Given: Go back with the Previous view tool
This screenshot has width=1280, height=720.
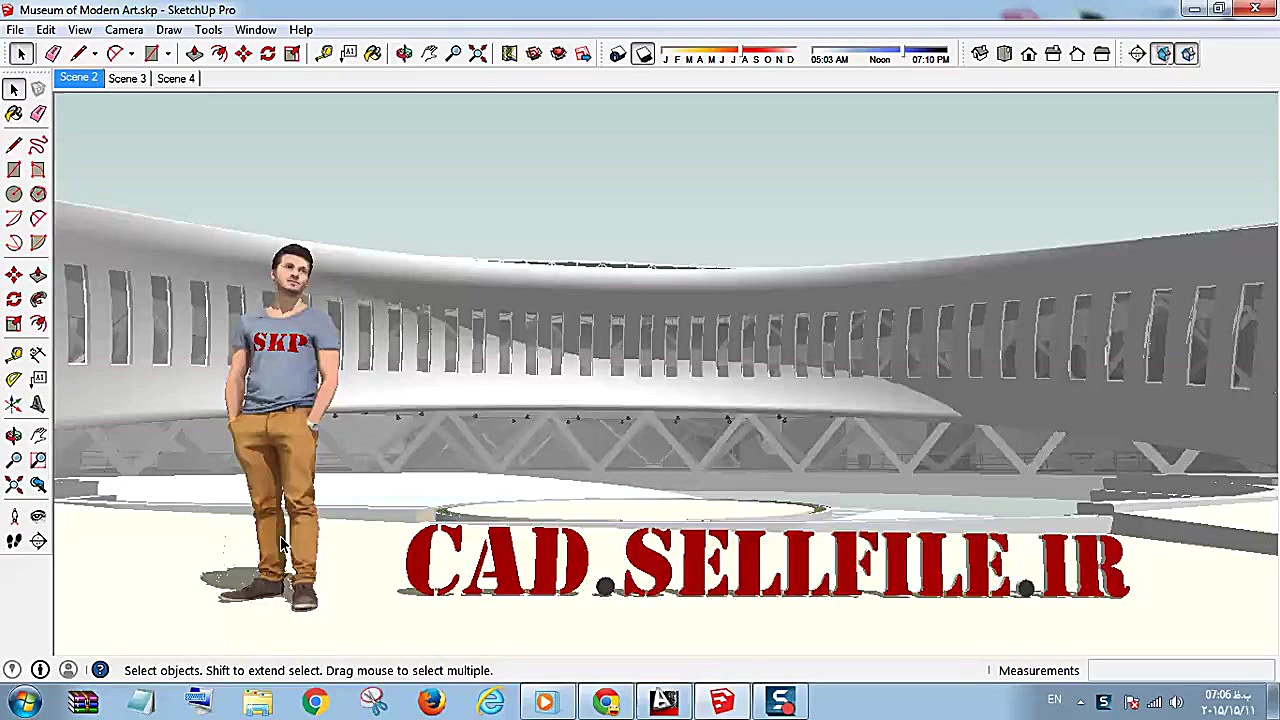Looking at the screenshot, I should [x=38, y=485].
